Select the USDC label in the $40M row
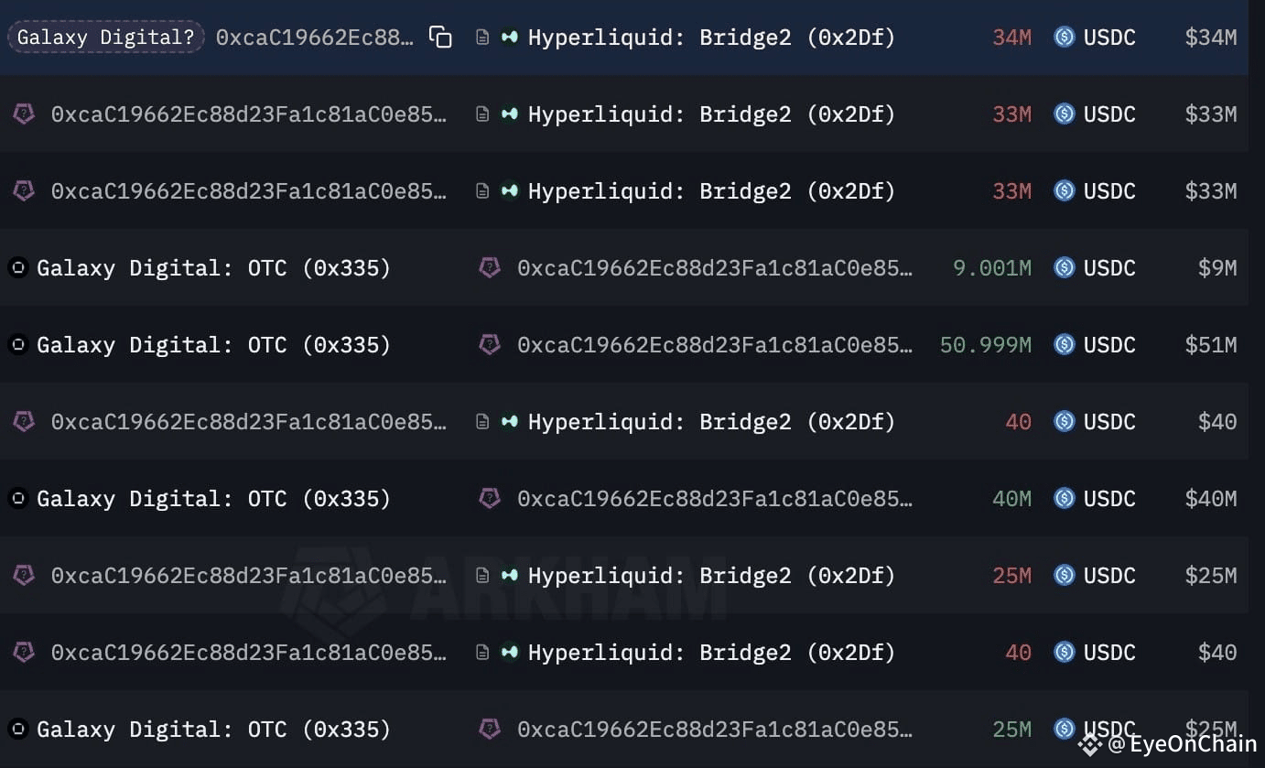This screenshot has width=1265, height=768. click(1109, 498)
